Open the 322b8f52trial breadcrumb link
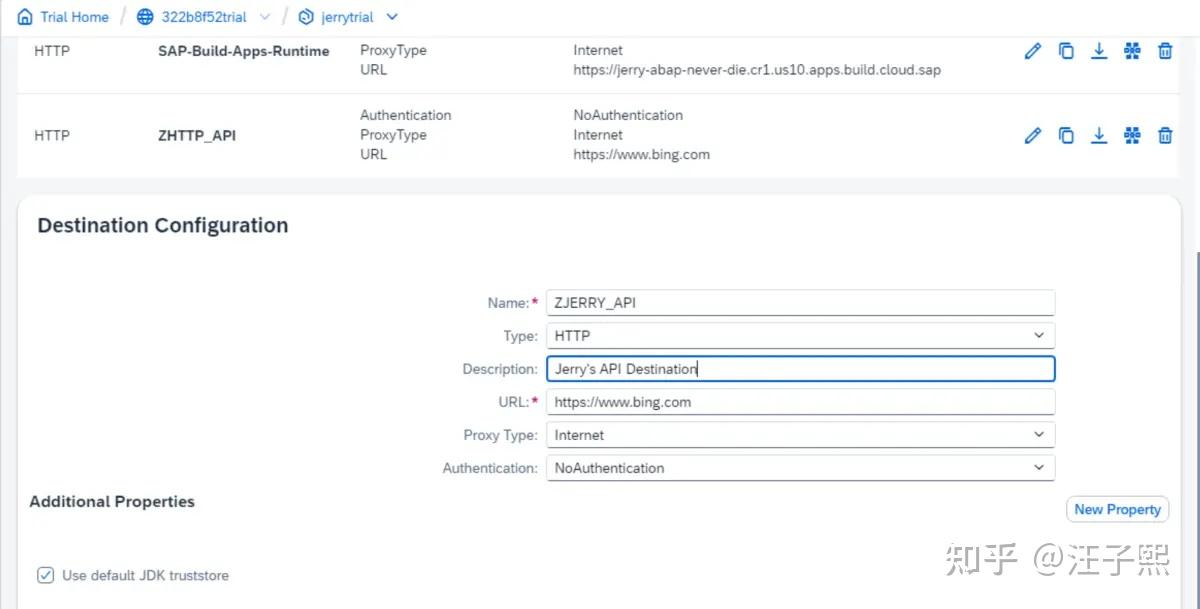Viewport: 1200px width, 609px height. [x=204, y=17]
